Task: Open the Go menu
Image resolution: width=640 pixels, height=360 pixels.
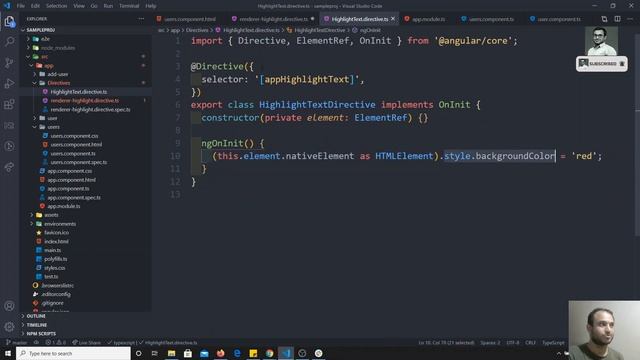Action: pos(94,6)
